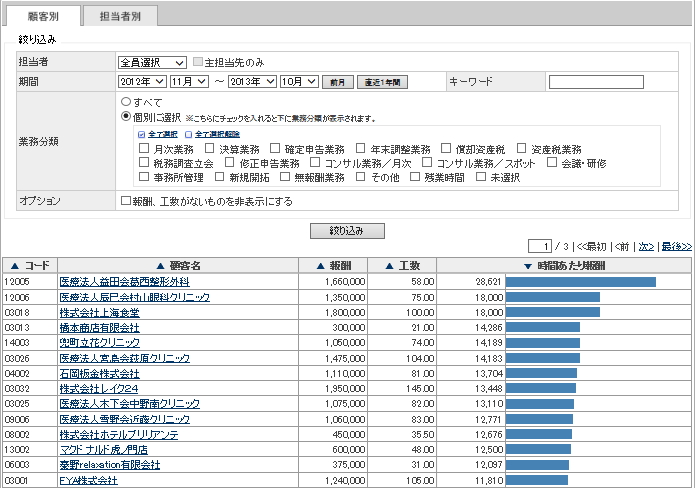Click the 全て選択解除 link
This screenshot has height=488, width=697.
(217, 134)
